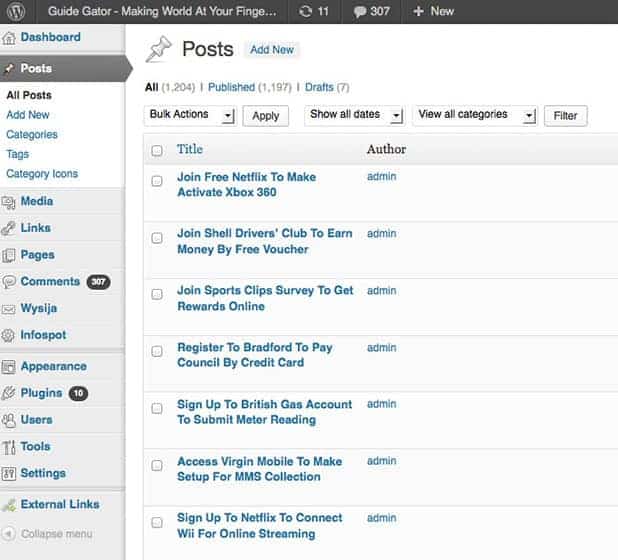Click the Infospot gear icon
This screenshot has height=560, width=618.
[8, 335]
